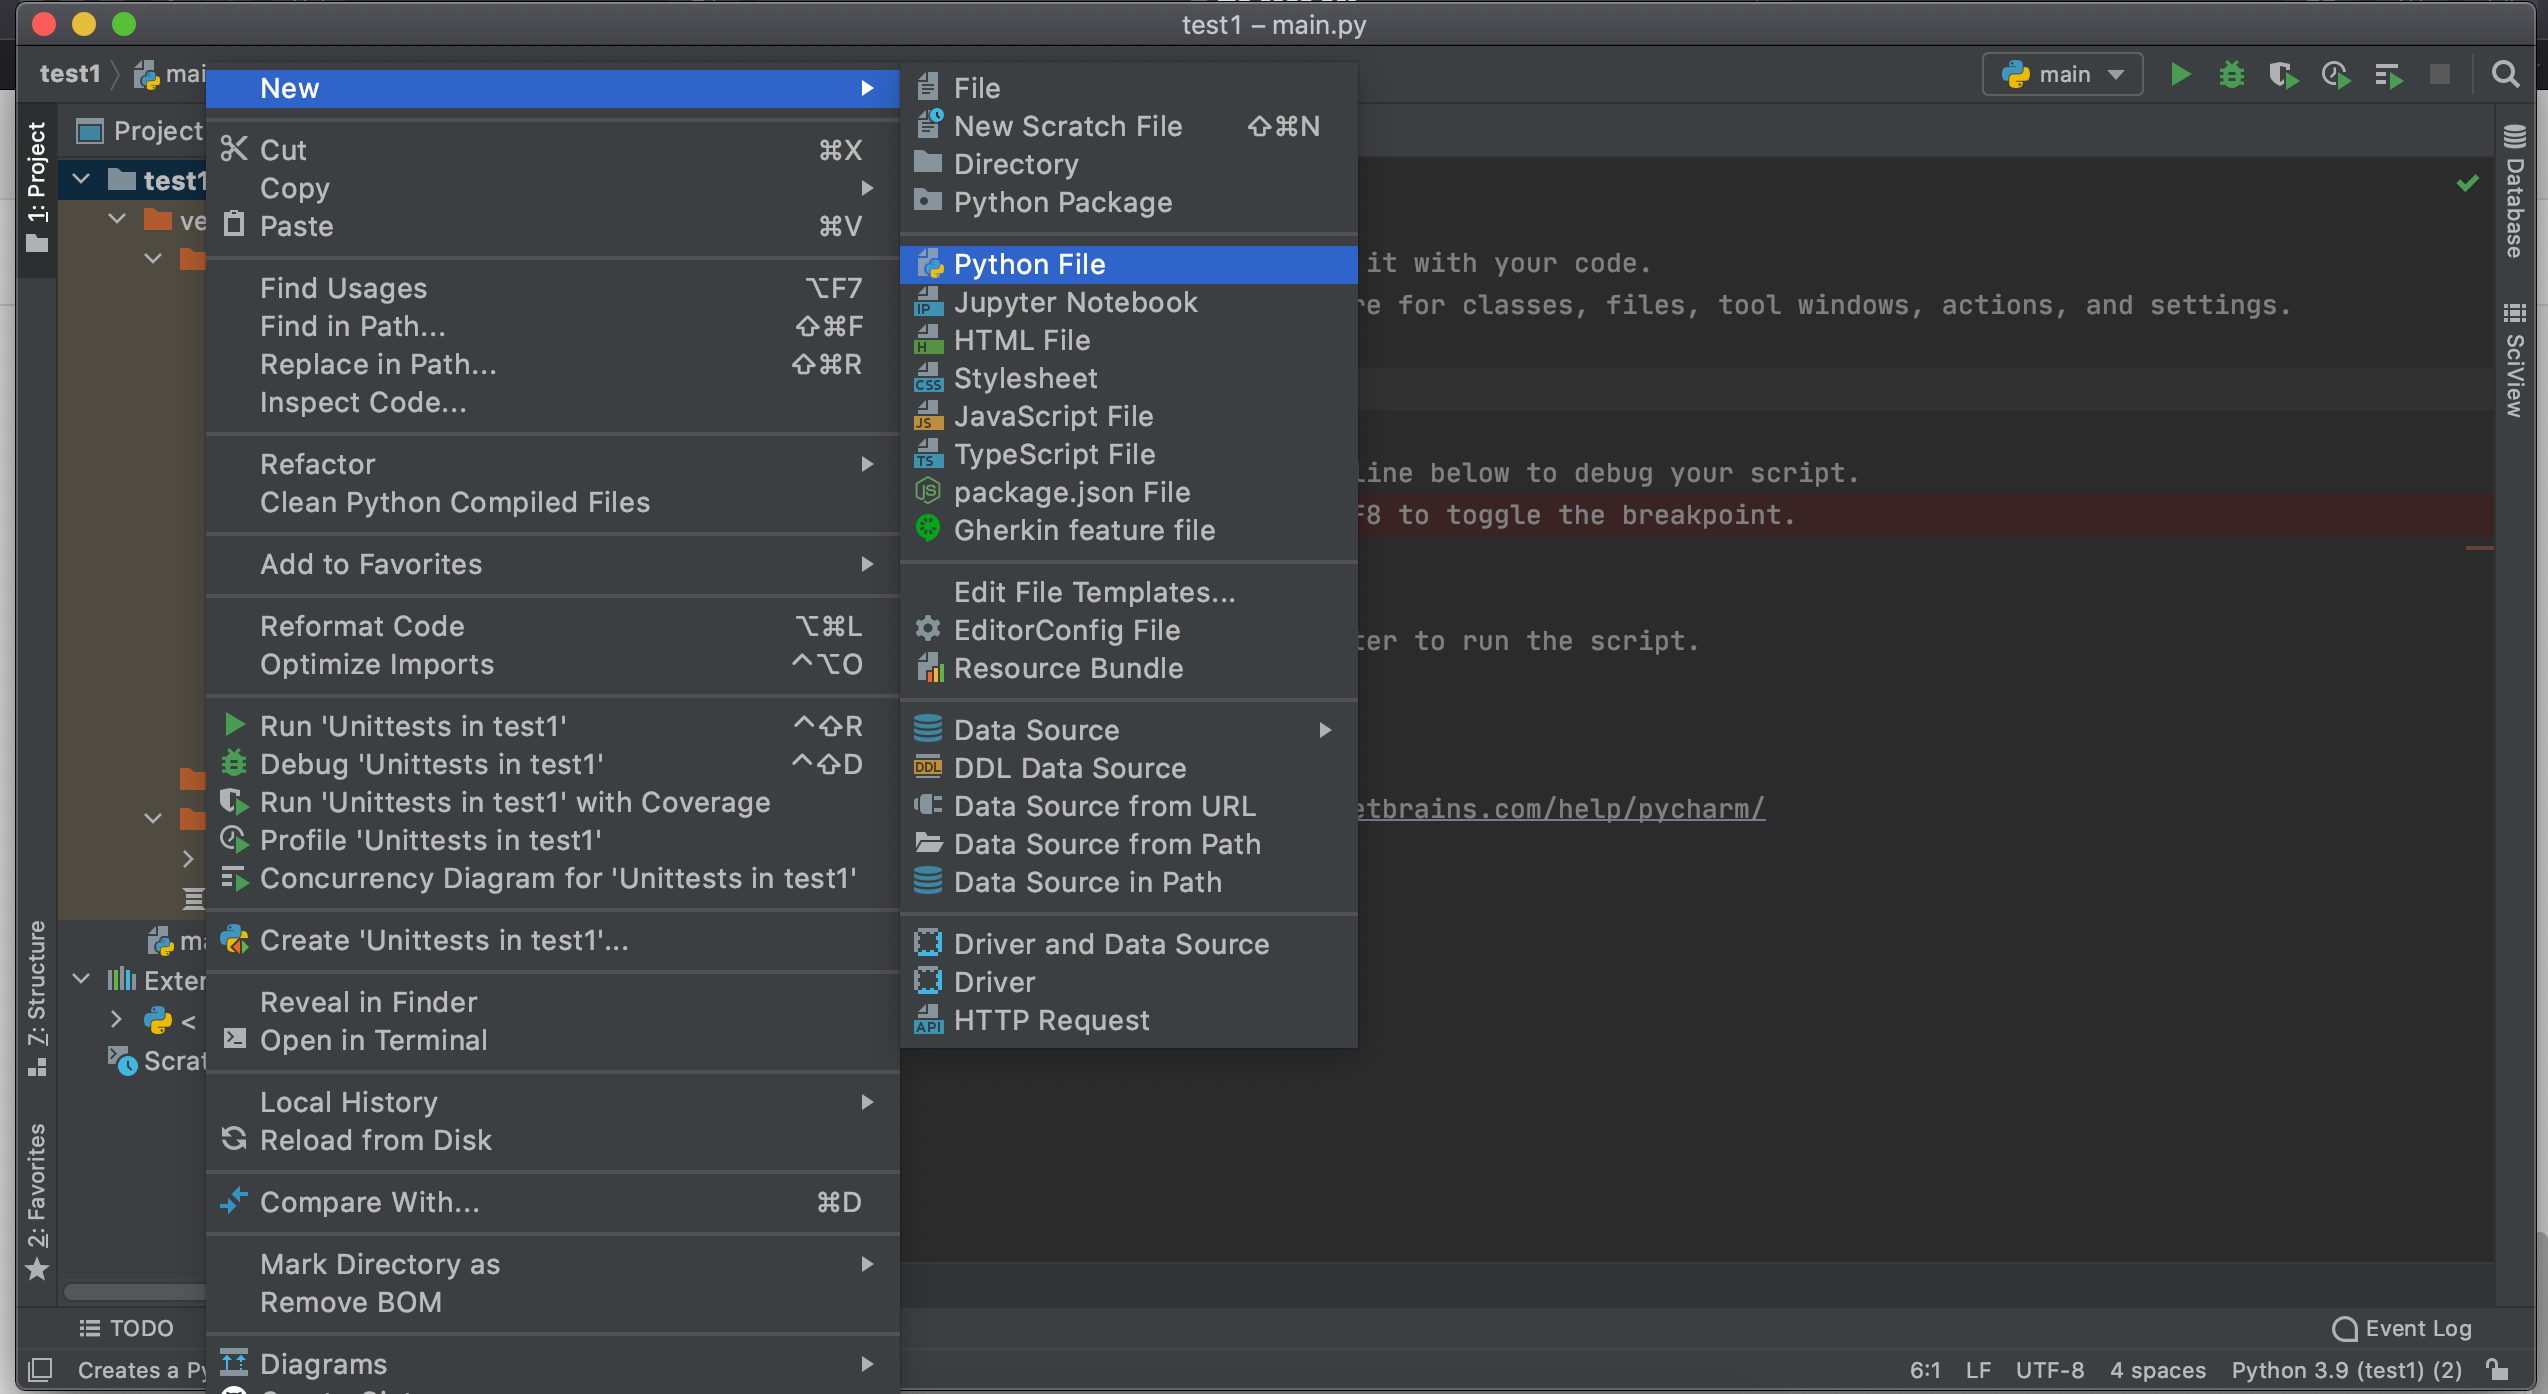
Task: Click the Python 3.9 interpreter status widget
Action: 2346,1370
